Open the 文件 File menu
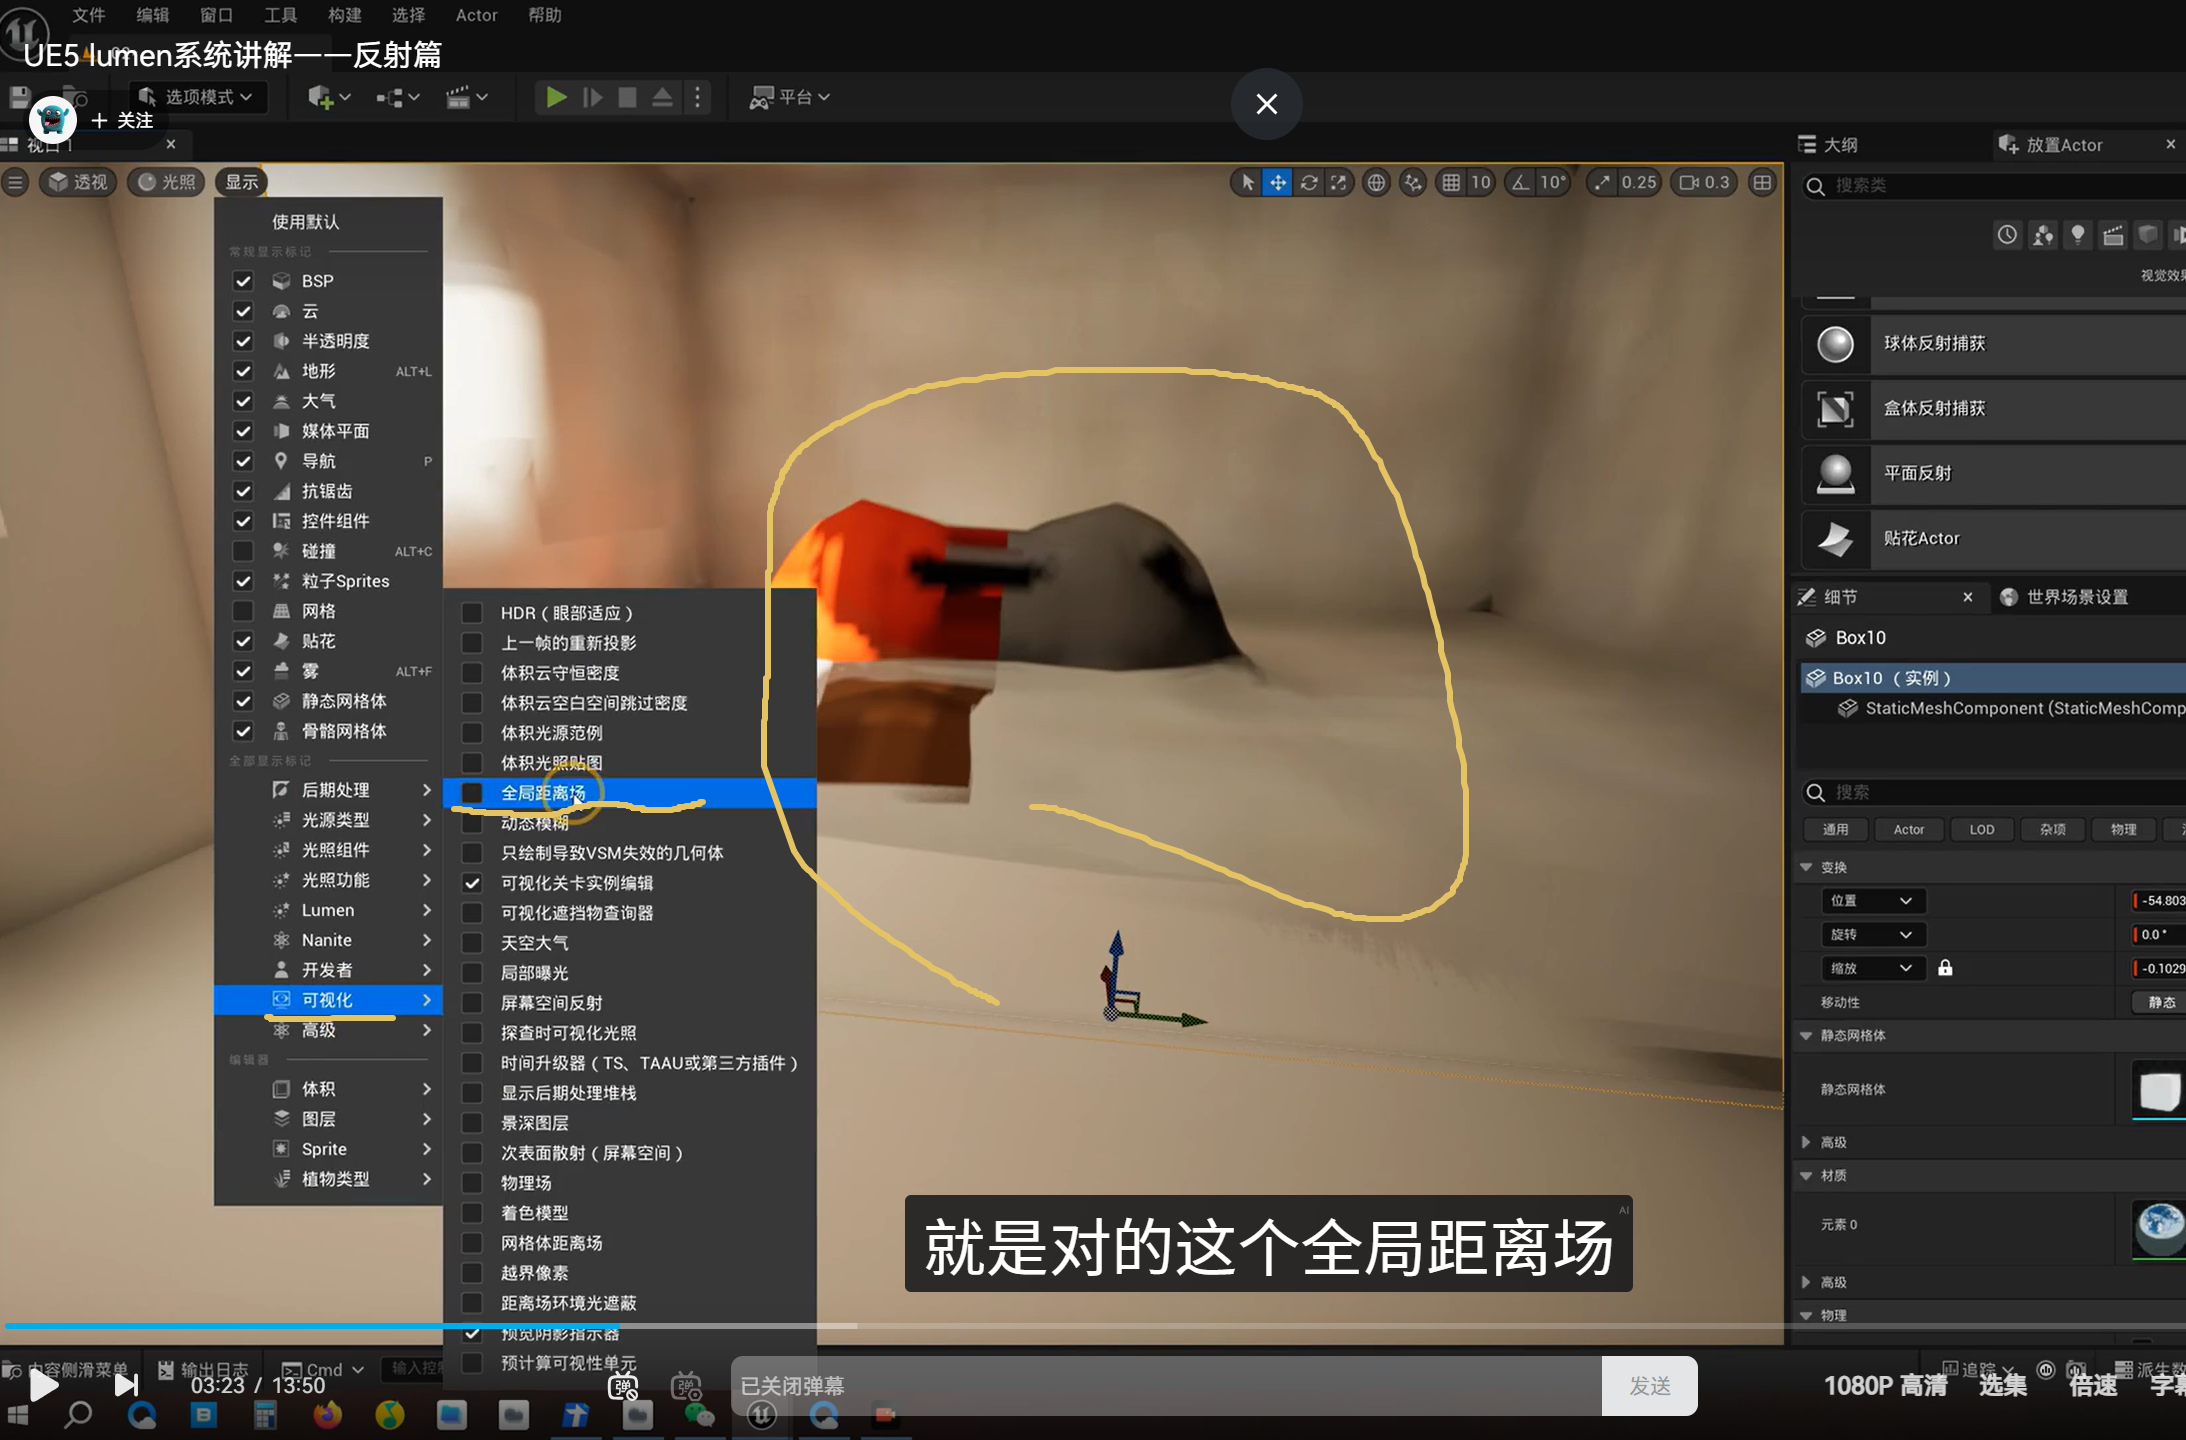This screenshot has width=2186, height=1440. 89,15
